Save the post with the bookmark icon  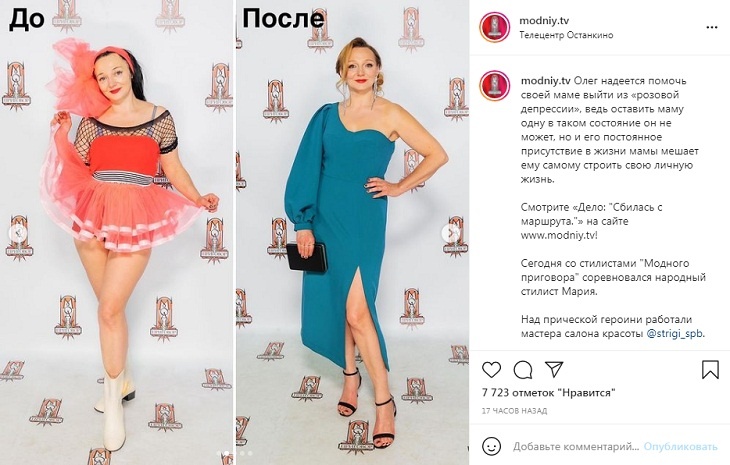(710, 370)
